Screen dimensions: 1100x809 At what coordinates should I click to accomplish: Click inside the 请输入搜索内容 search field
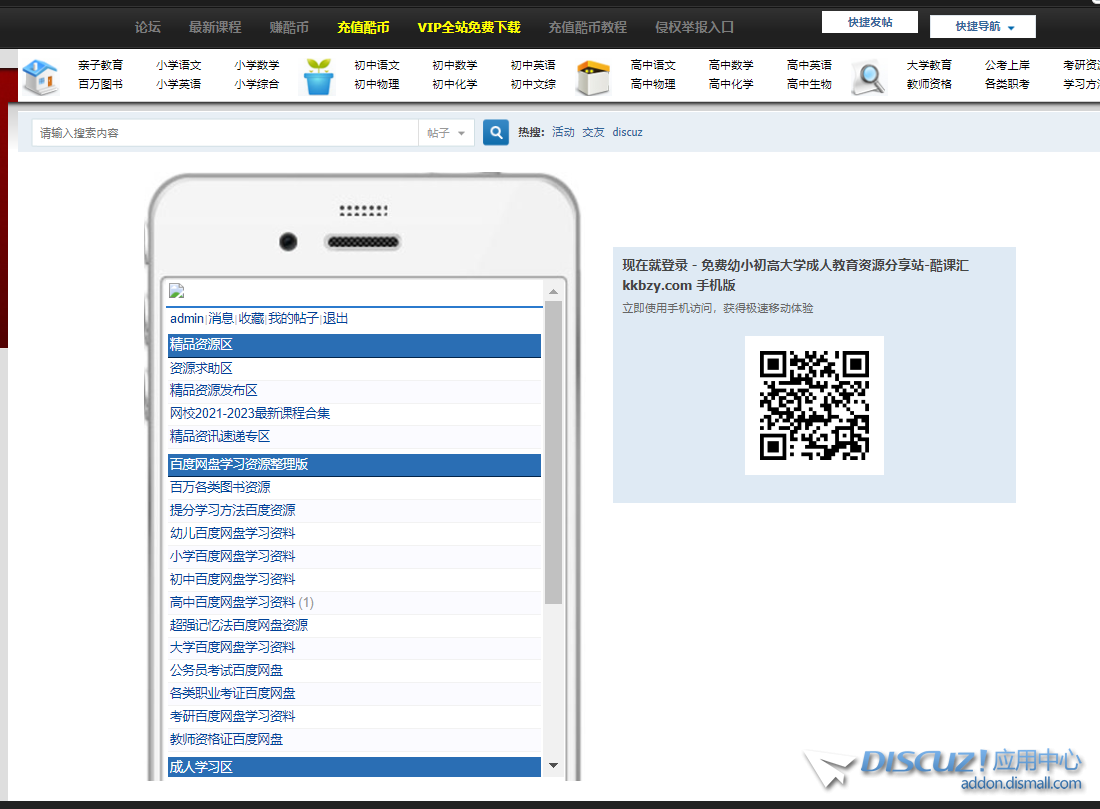(x=220, y=132)
